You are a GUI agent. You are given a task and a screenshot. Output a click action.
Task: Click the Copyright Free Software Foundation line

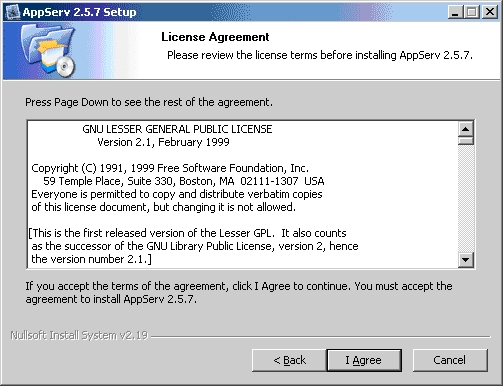tap(170, 168)
